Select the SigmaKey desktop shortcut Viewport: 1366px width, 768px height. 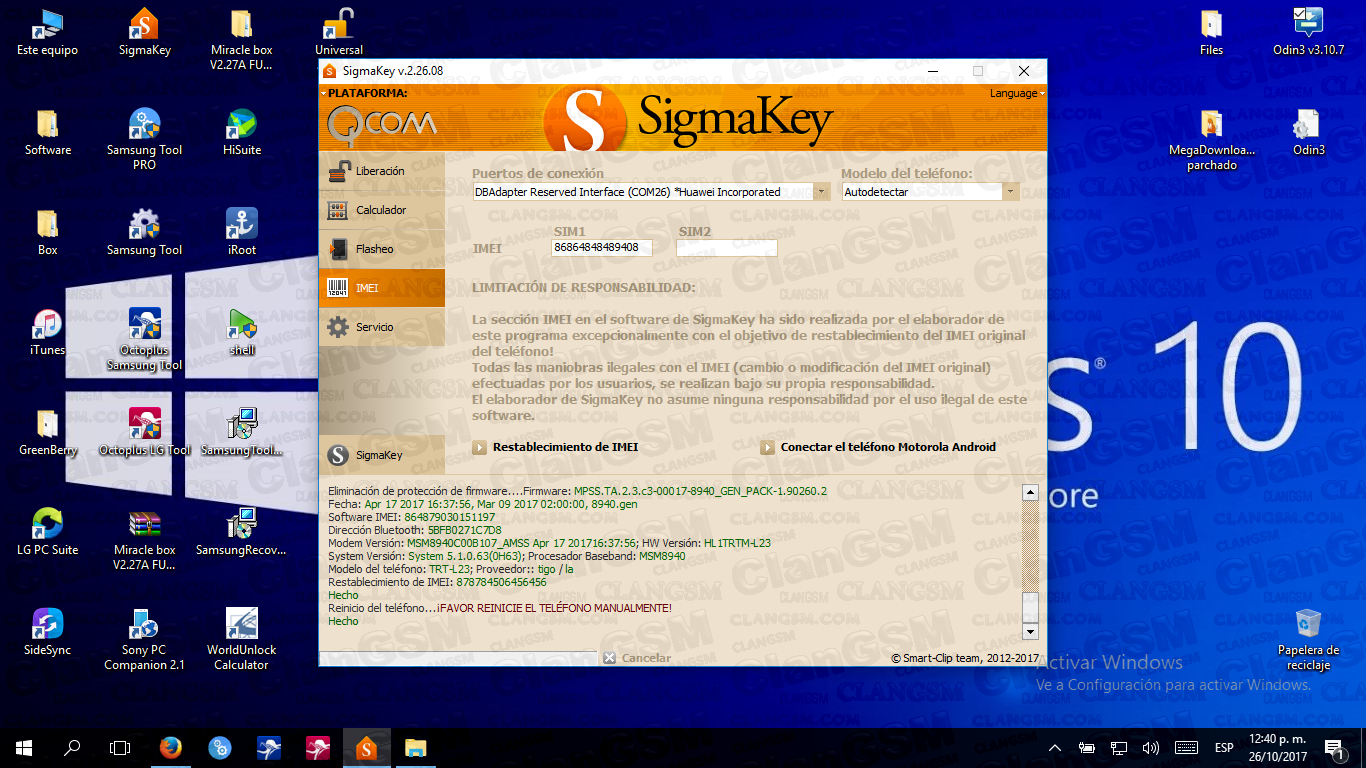[144, 32]
